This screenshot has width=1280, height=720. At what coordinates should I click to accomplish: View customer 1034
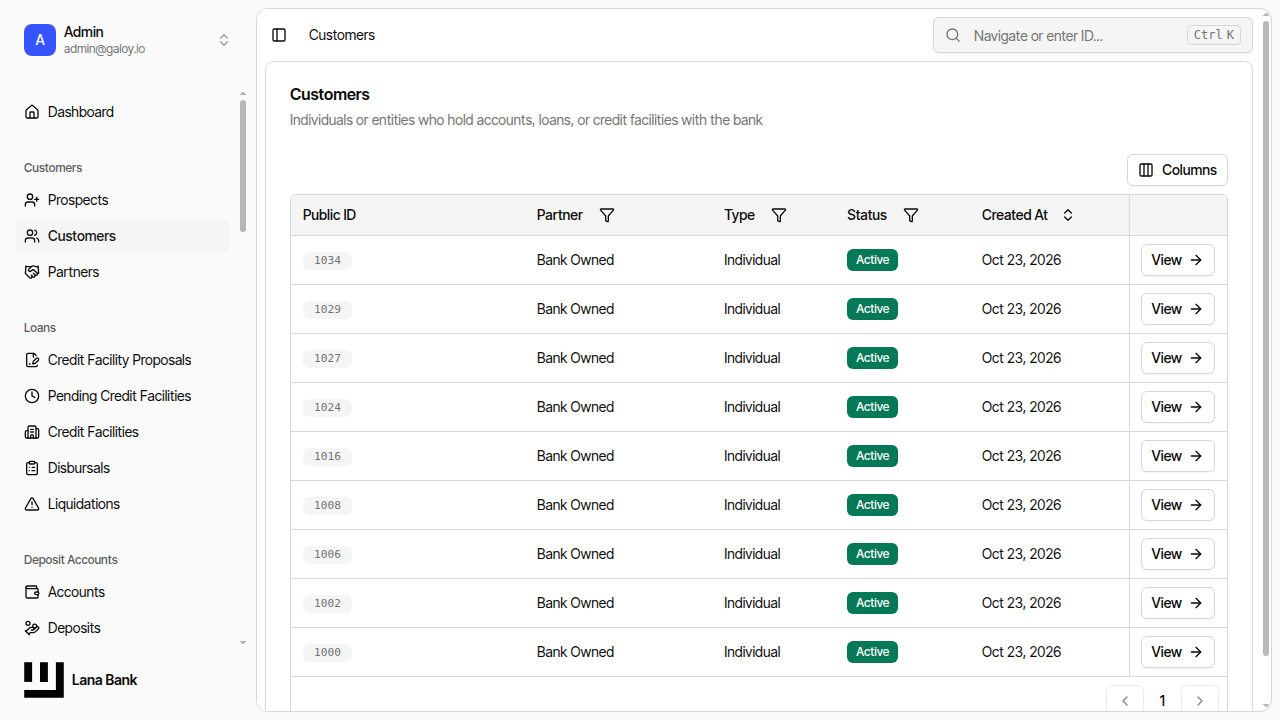pos(1177,260)
